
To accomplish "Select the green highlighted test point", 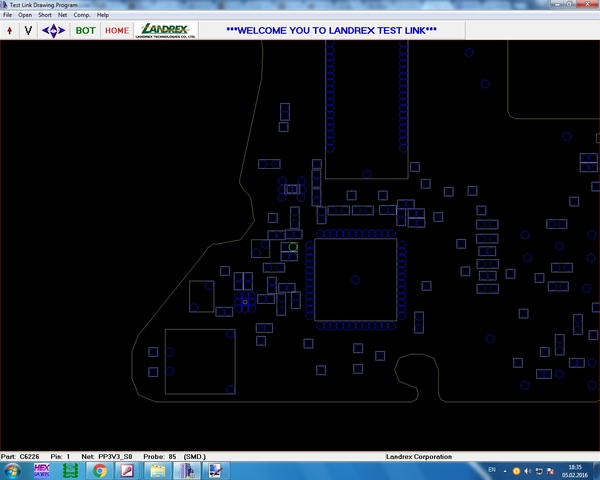I will (293, 247).
